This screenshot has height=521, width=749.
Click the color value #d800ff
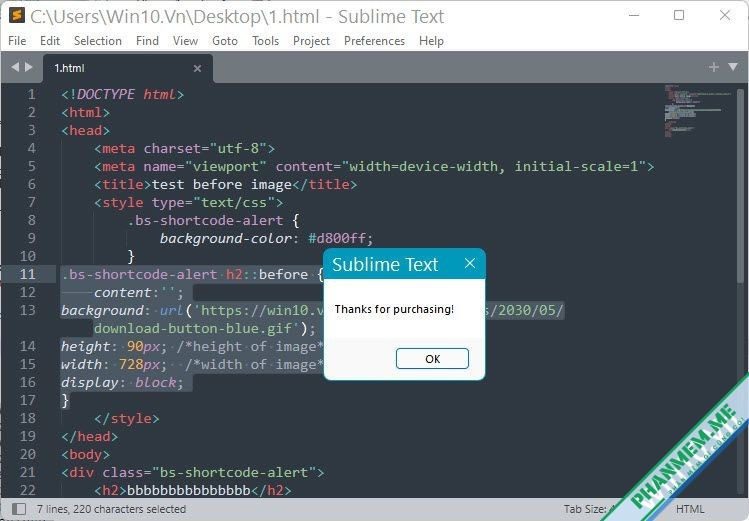coord(336,238)
